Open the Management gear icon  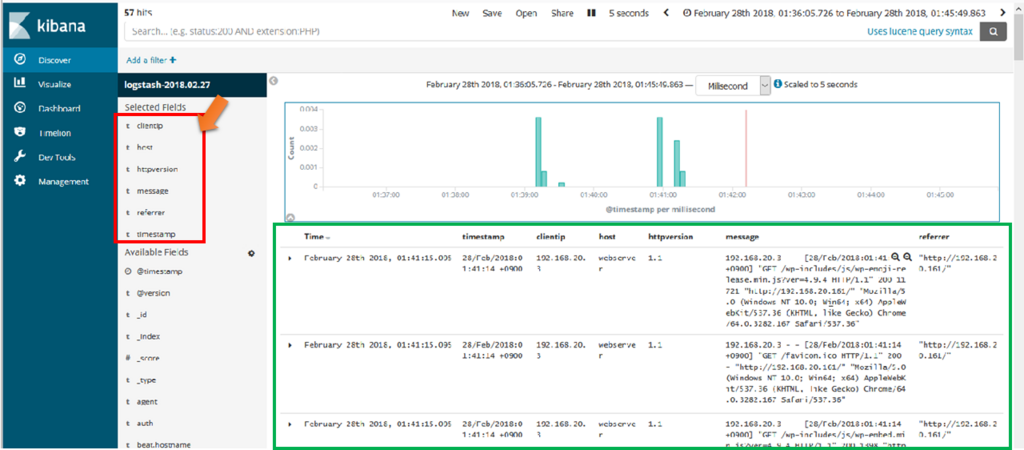[x=20, y=181]
